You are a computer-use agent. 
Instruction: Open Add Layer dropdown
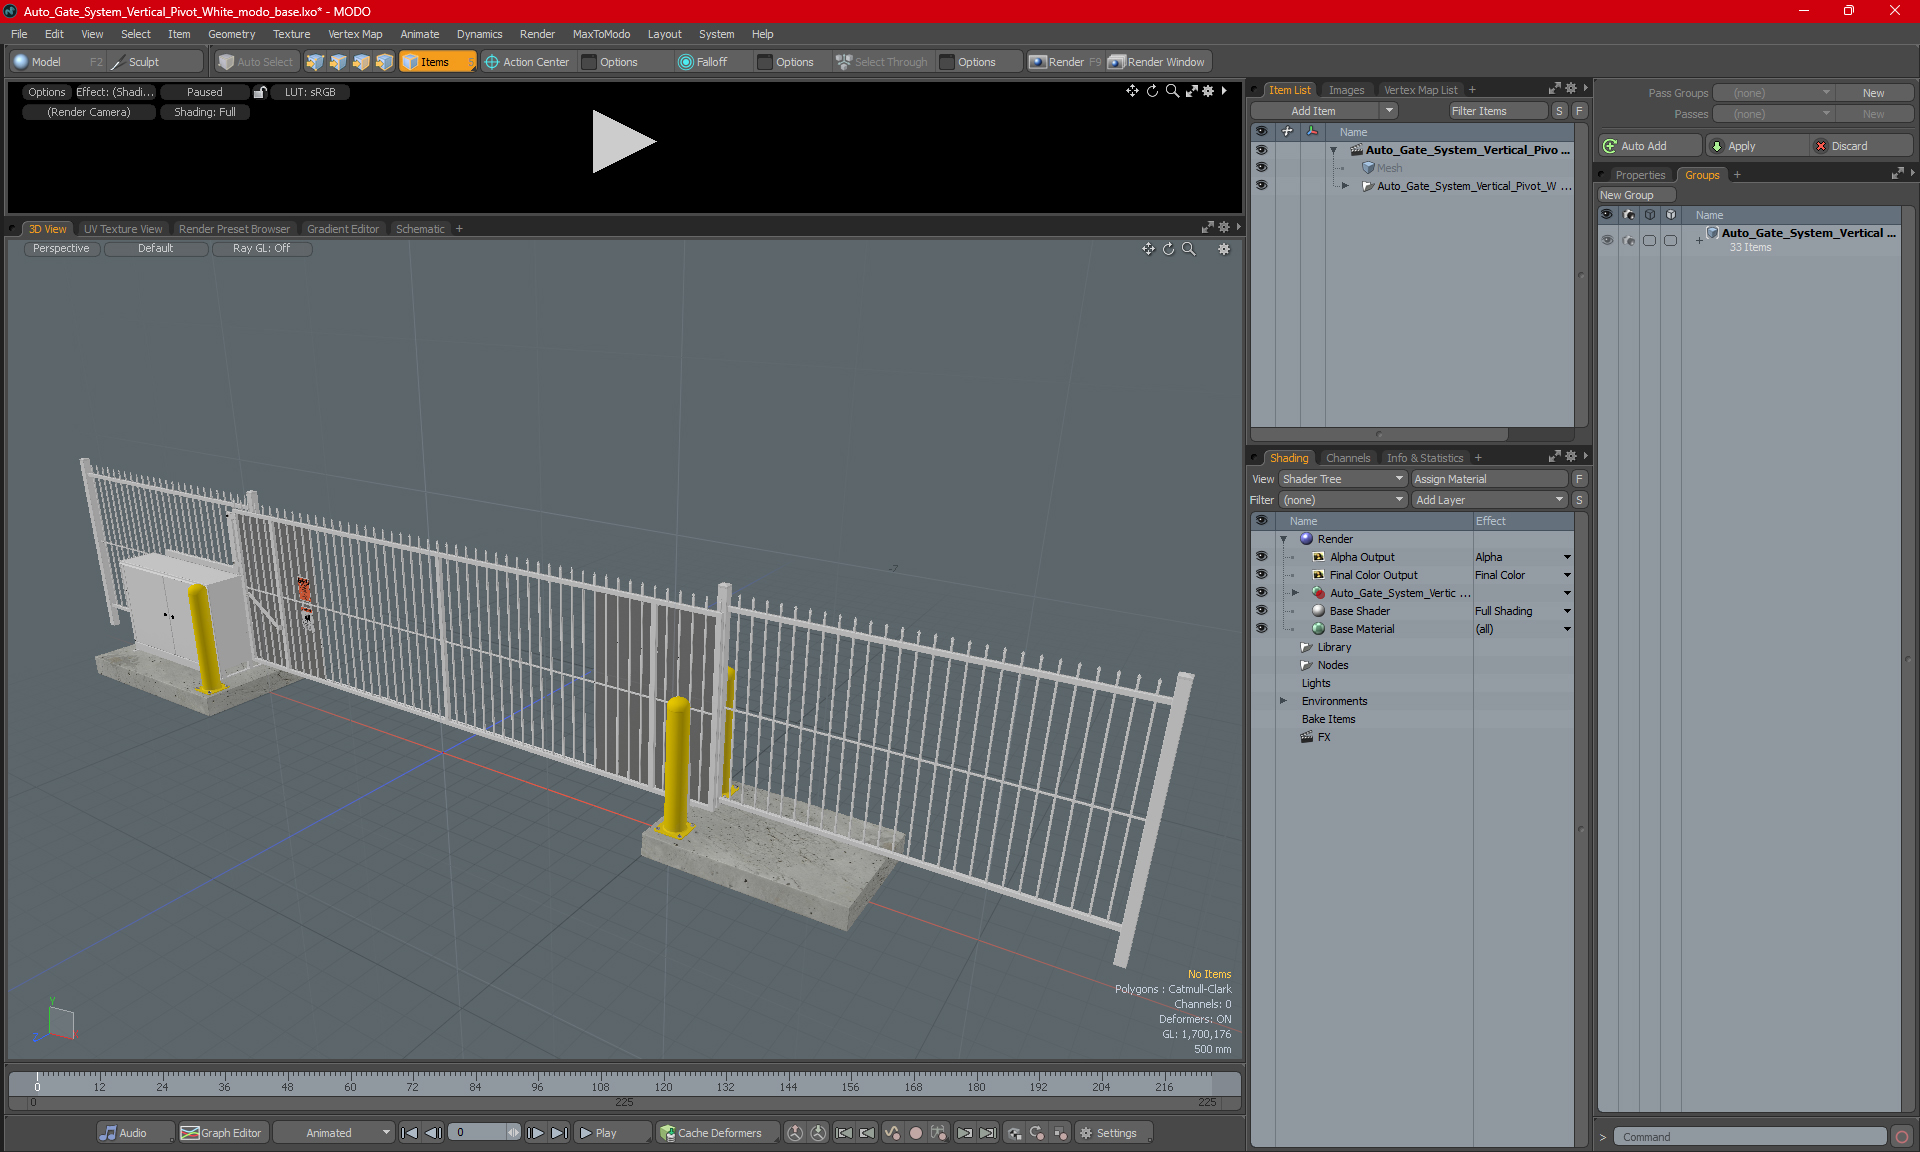pyautogui.click(x=1489, y=500)
